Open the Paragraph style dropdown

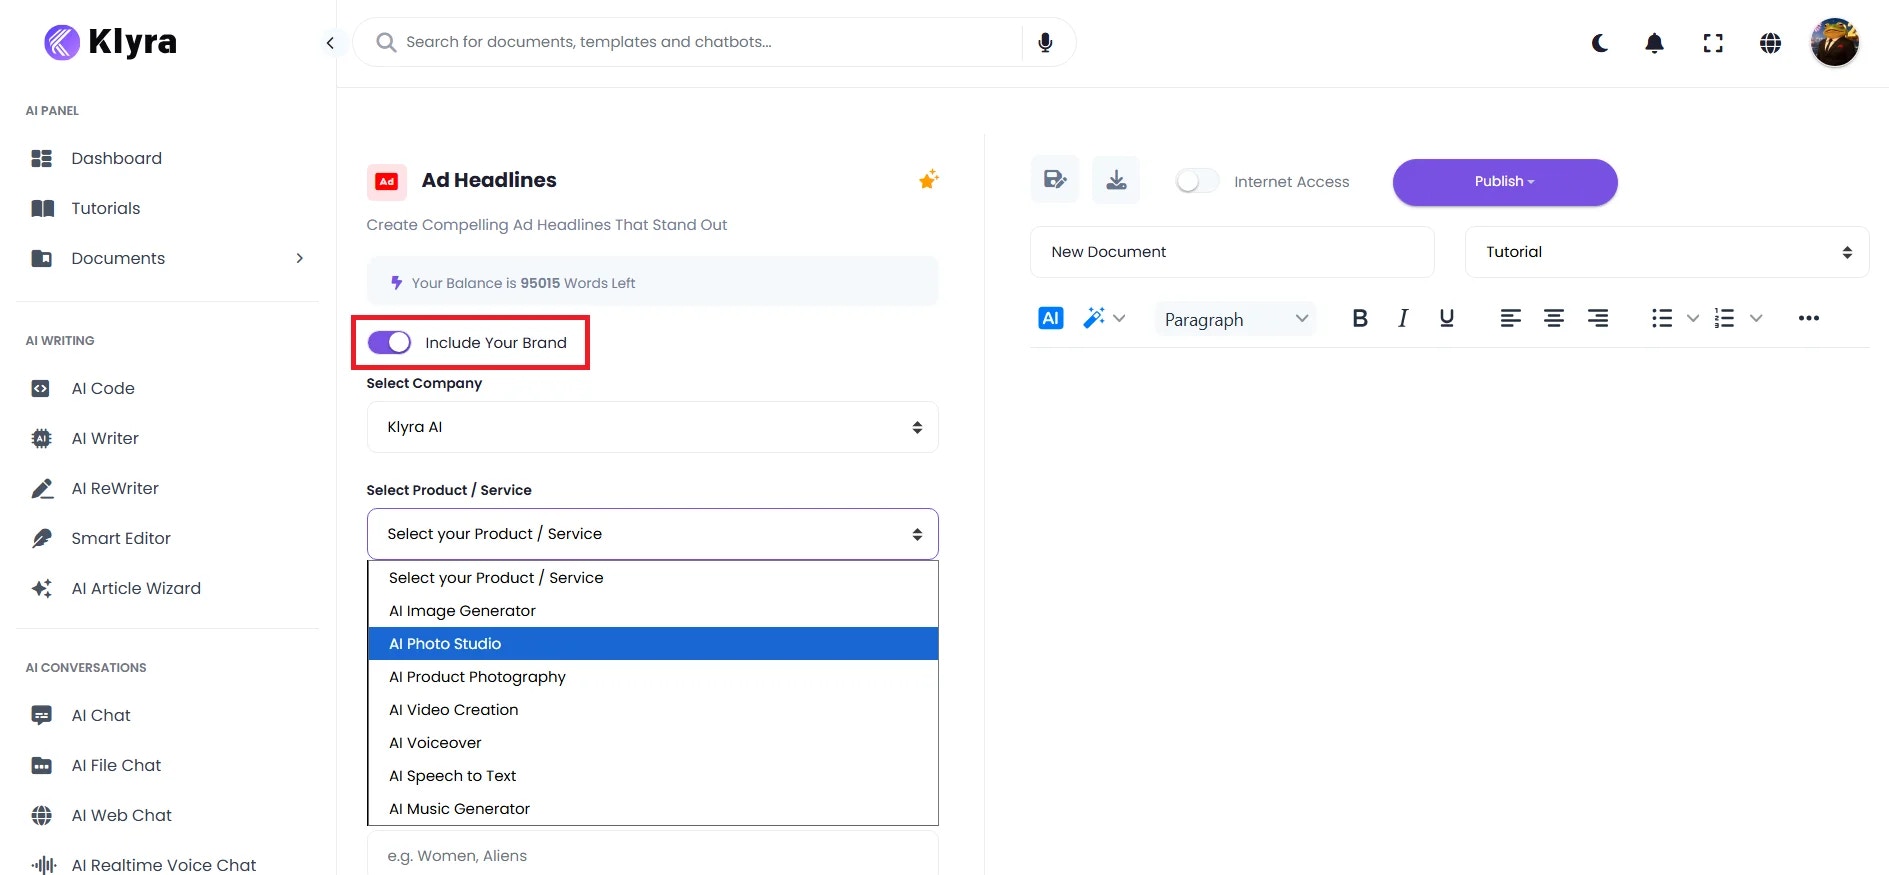(1235, 319)
